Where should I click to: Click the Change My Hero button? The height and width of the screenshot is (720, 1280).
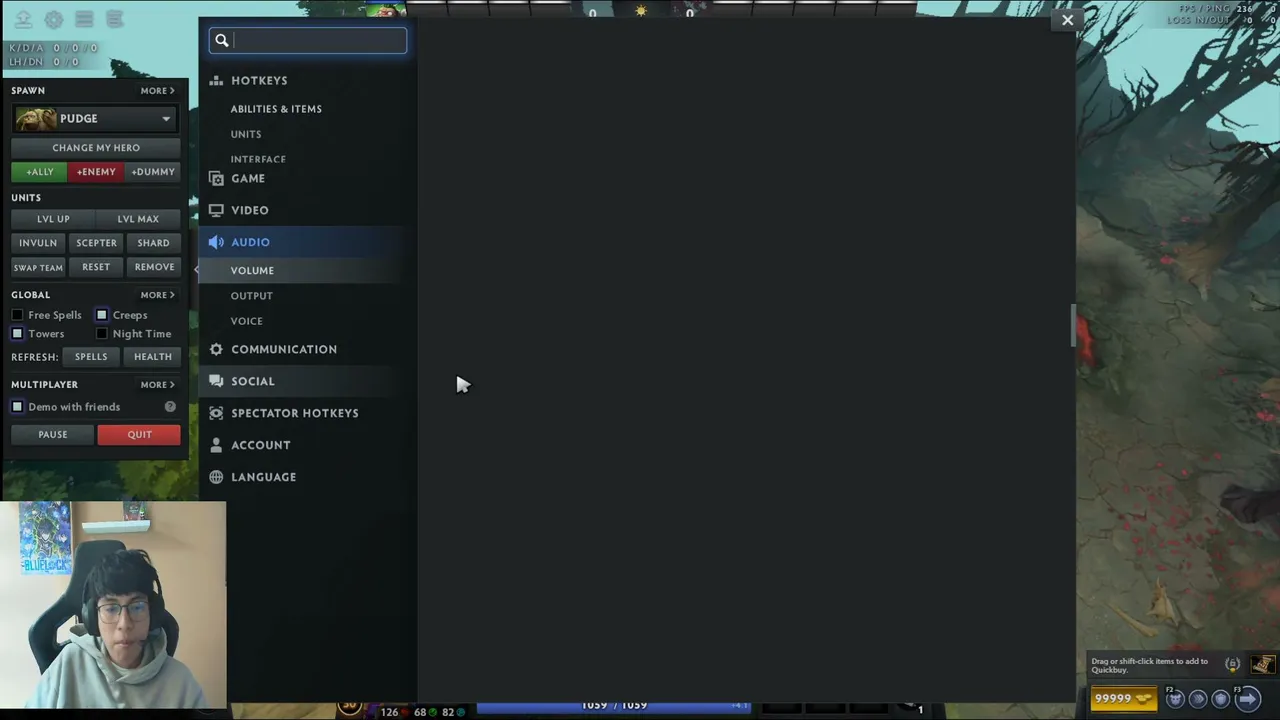96,148
